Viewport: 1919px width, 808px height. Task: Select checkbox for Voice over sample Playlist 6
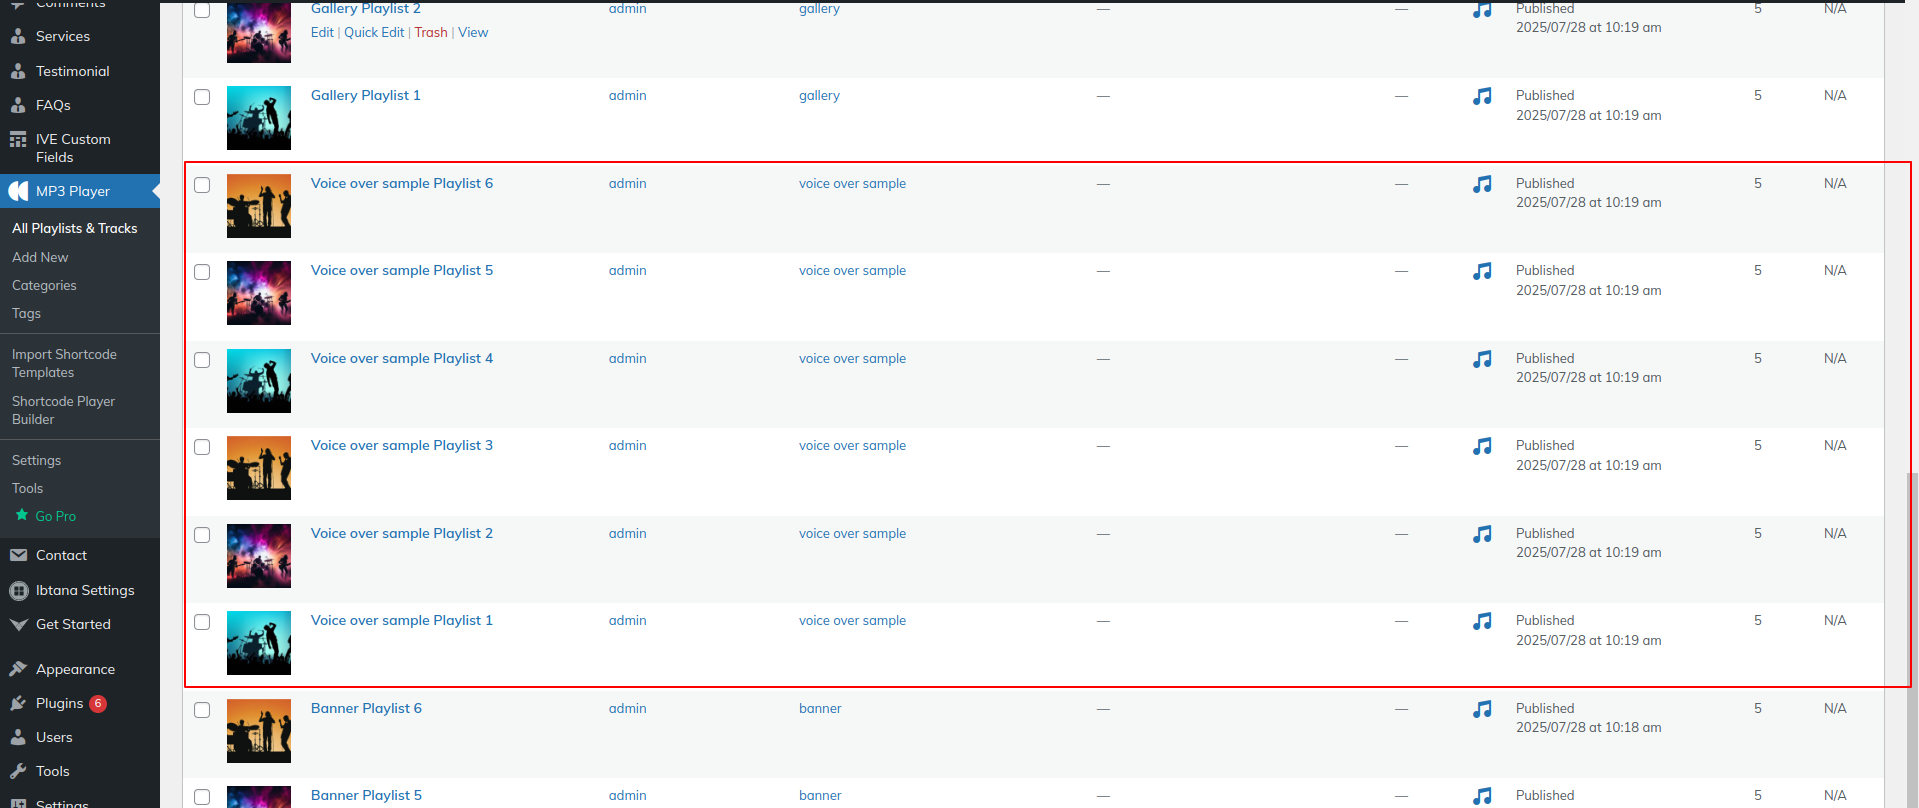tap(202, 185)
